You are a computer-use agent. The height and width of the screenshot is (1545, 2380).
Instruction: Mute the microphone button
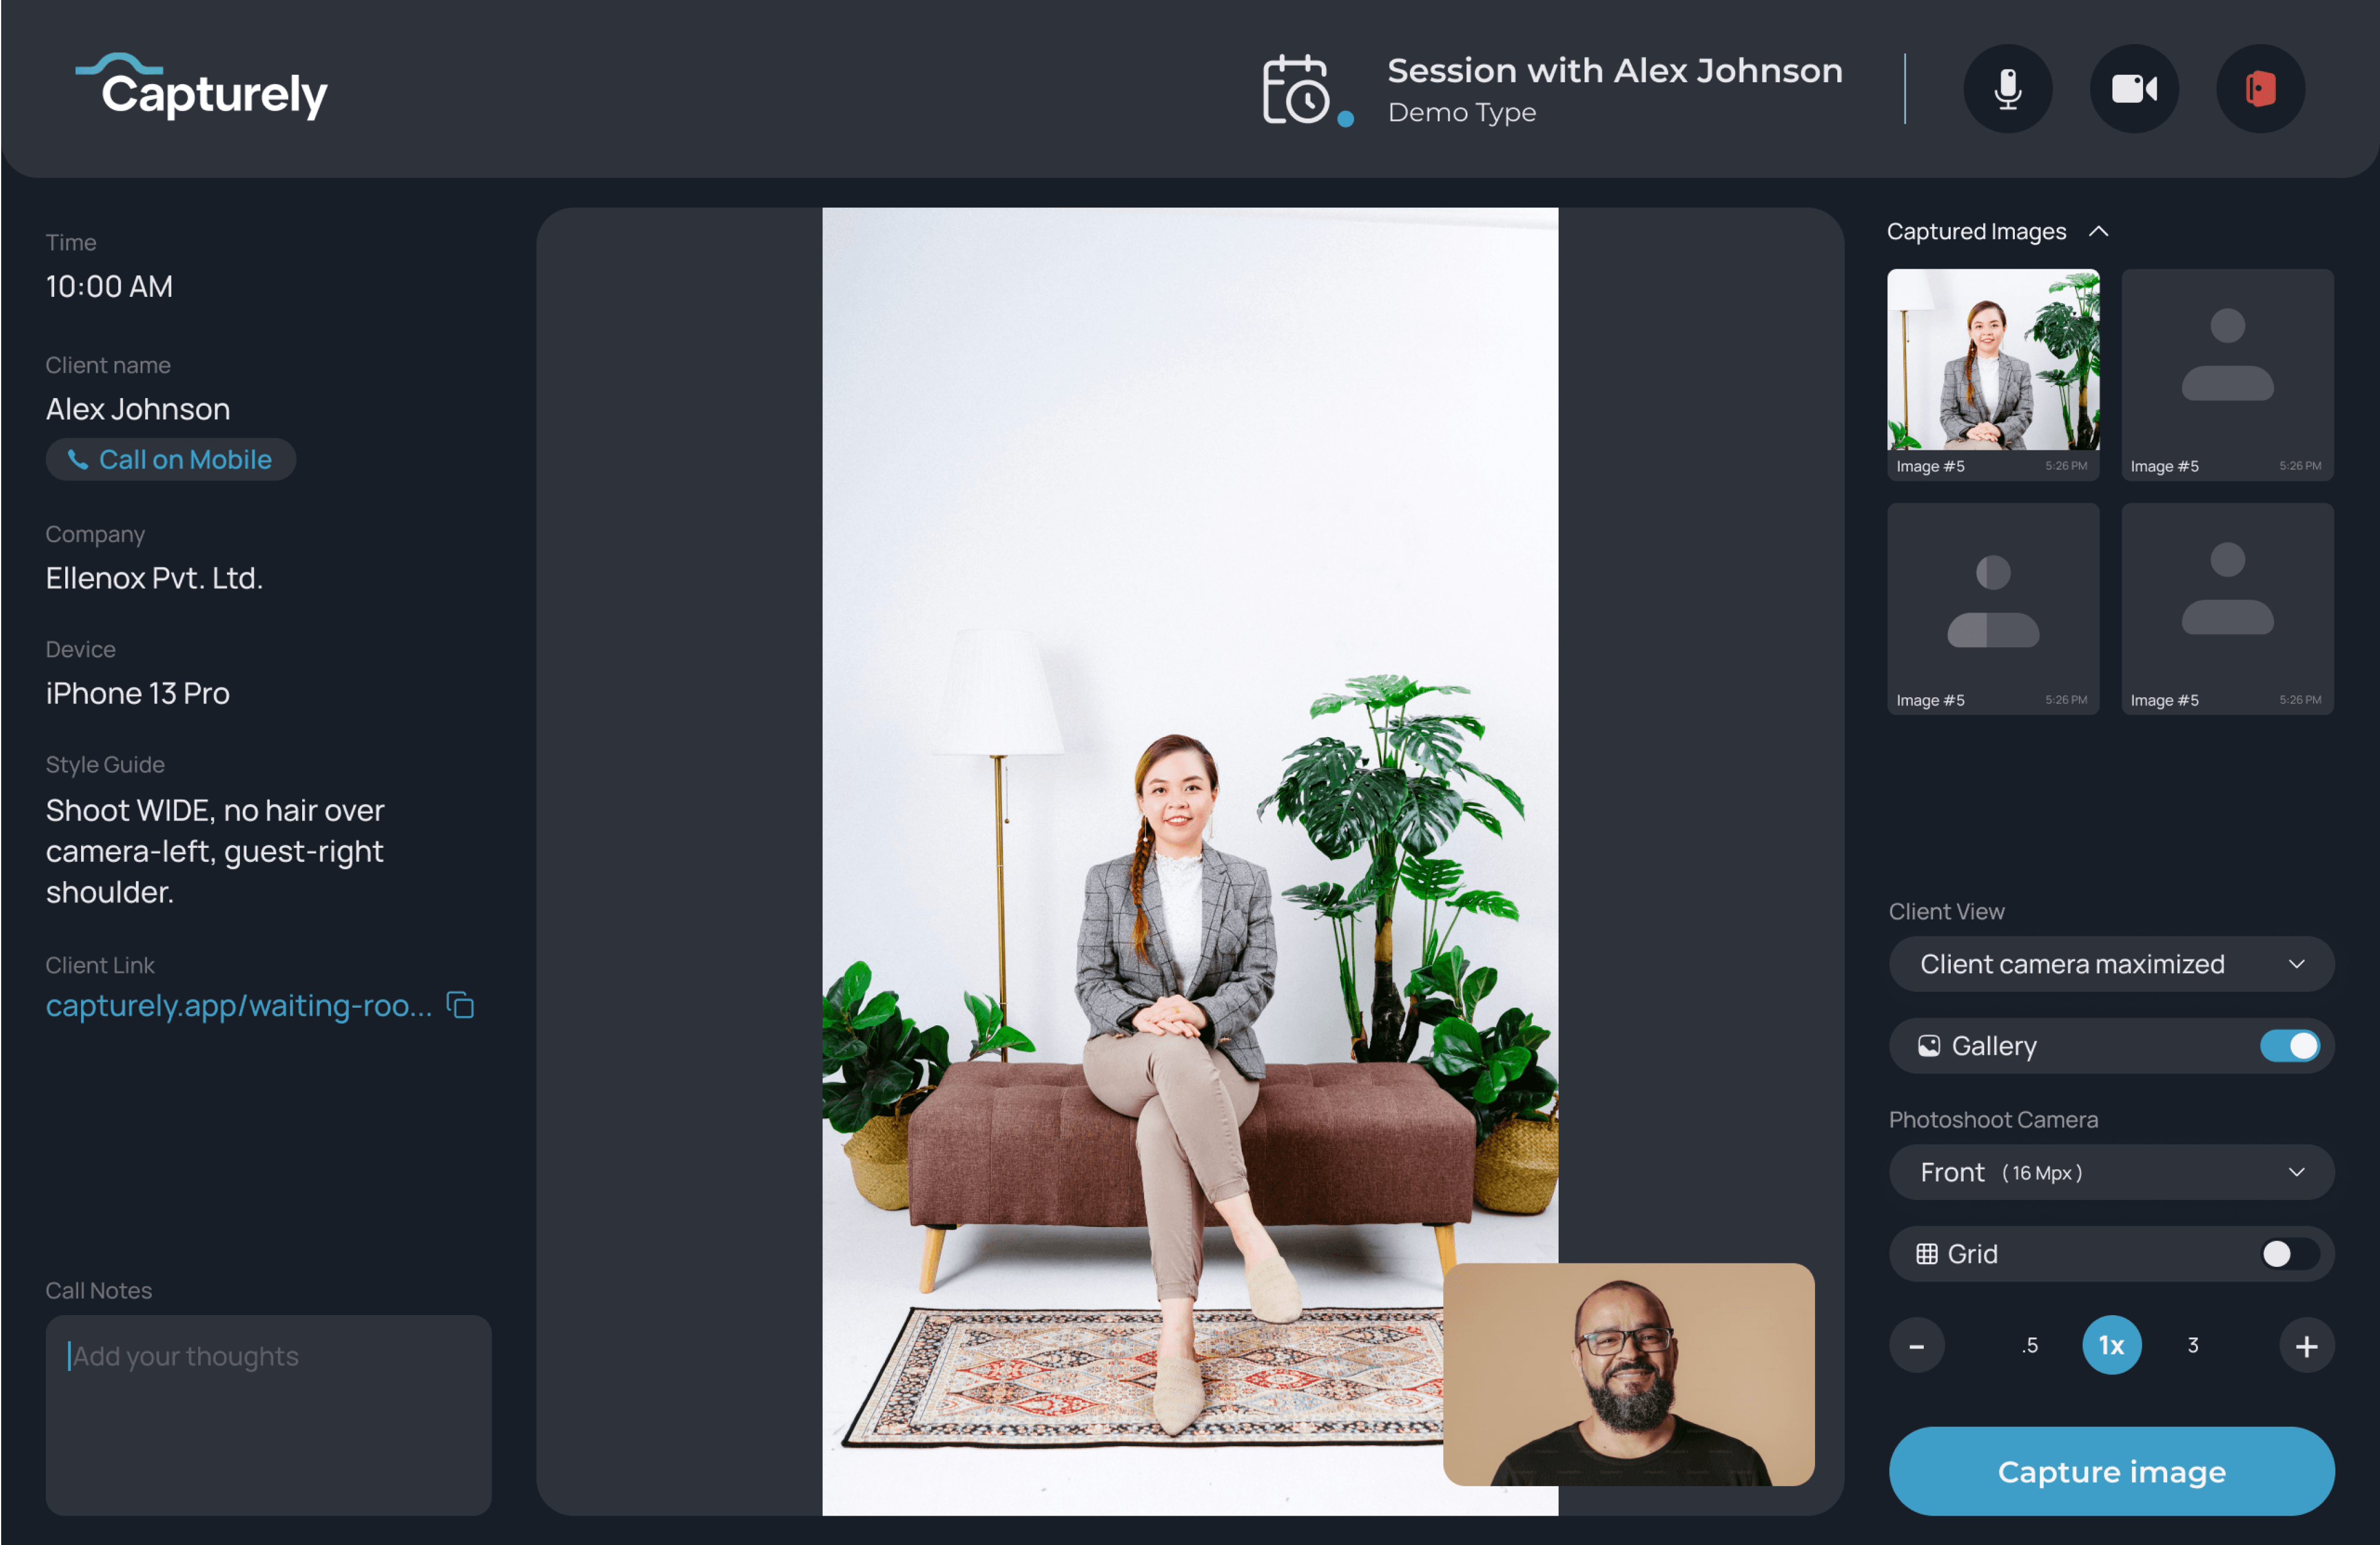2007,89
